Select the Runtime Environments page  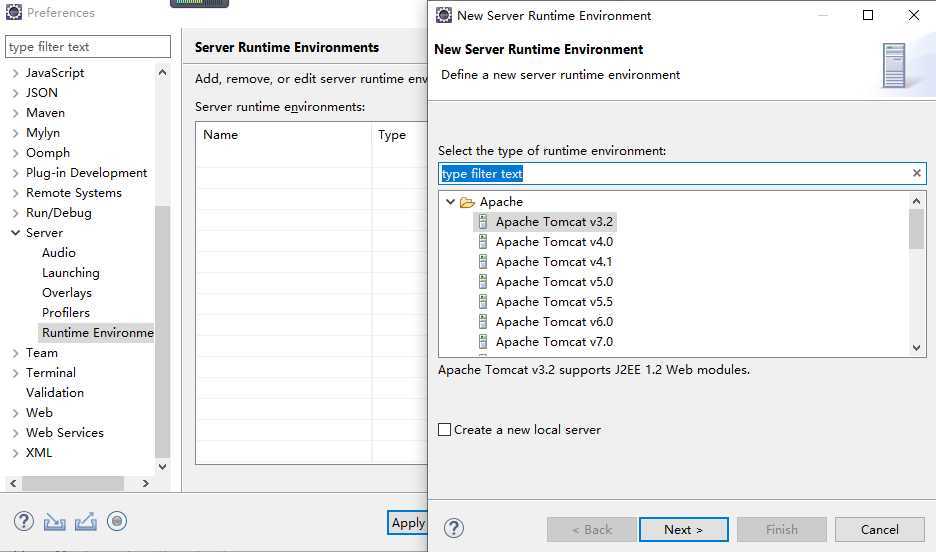click(97, 332)
